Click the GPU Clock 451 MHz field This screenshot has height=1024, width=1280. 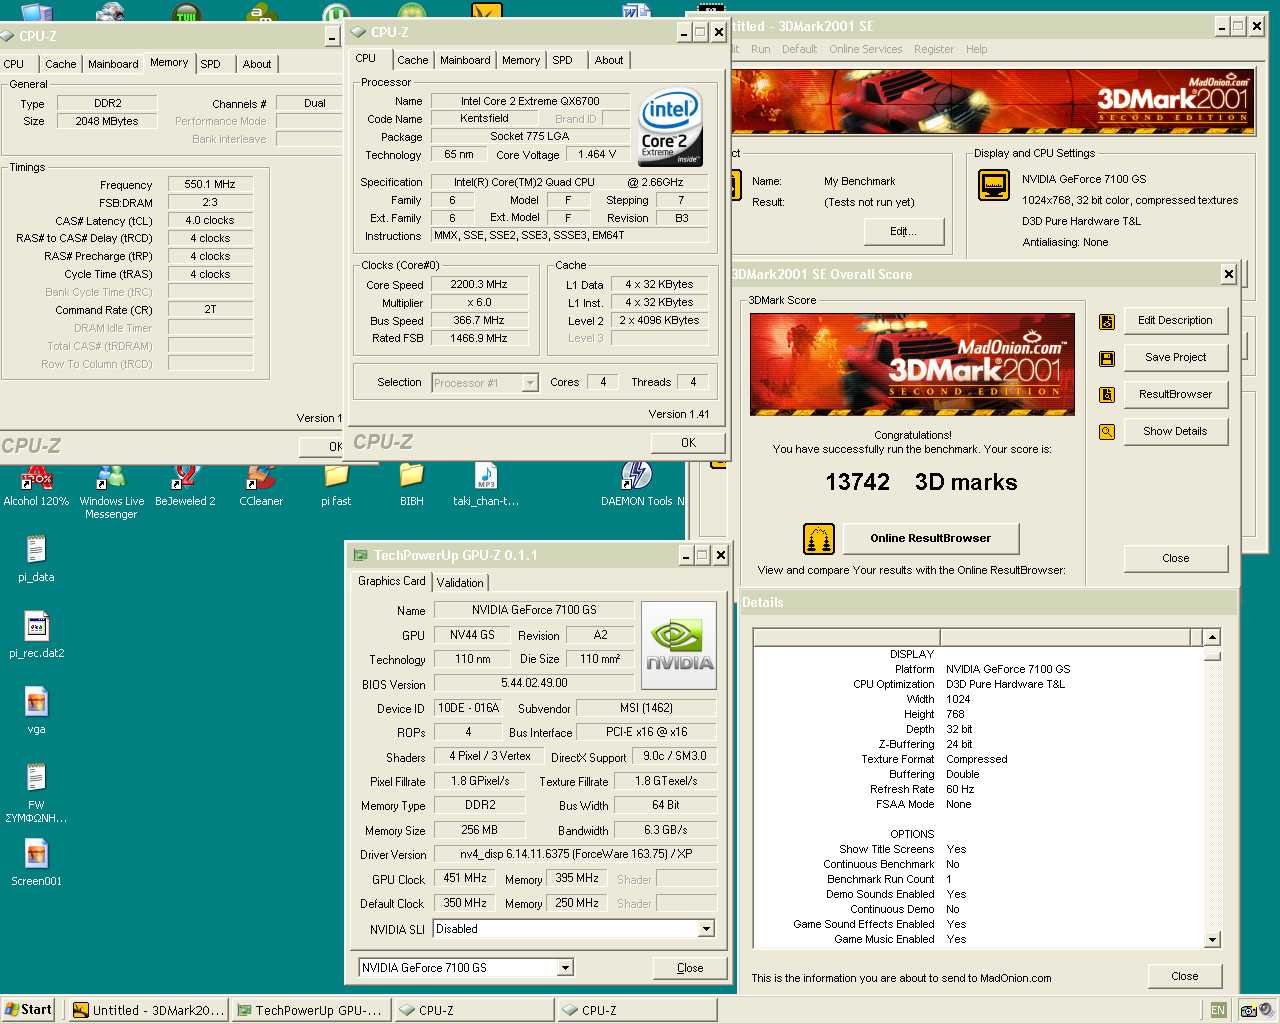tap(465, 879)
